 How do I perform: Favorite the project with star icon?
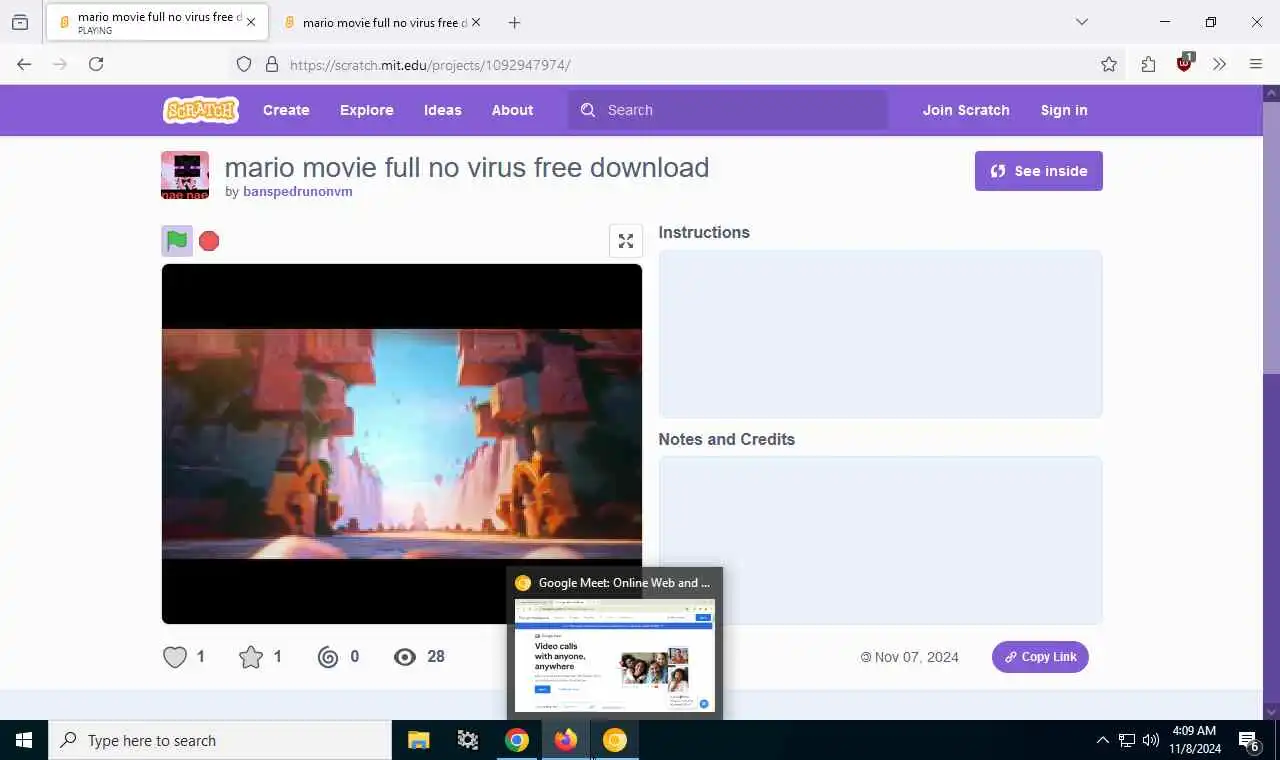coord(251,657)
